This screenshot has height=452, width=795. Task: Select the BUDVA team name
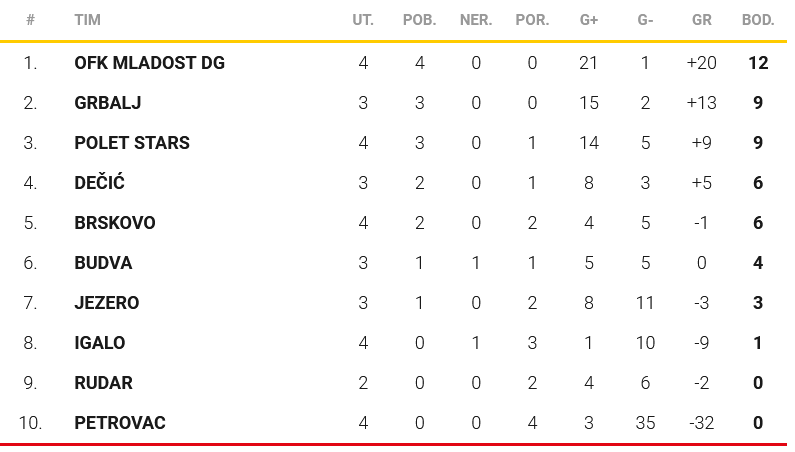103,263
